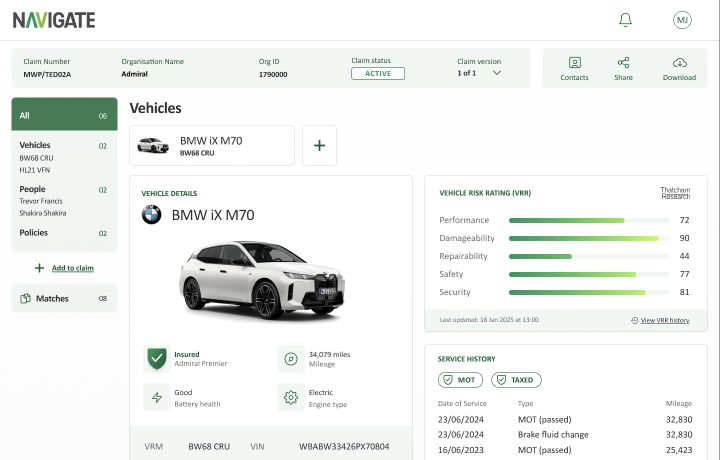This screenshot has height=460, width=720.
Task: Click the 34,079 miles mileage value
Action: click(329, 354)
